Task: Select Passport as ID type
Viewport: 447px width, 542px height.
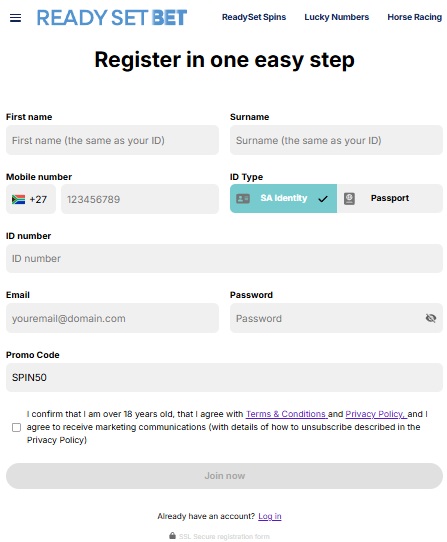Action: pyautogui.click(x=390, y=198)
